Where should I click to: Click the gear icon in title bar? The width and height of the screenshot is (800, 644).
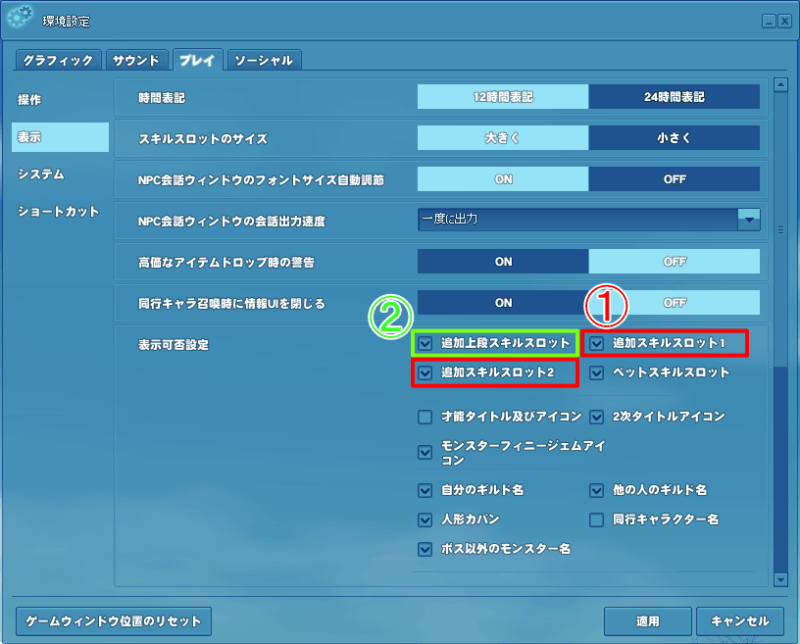(x=20, y=18)
